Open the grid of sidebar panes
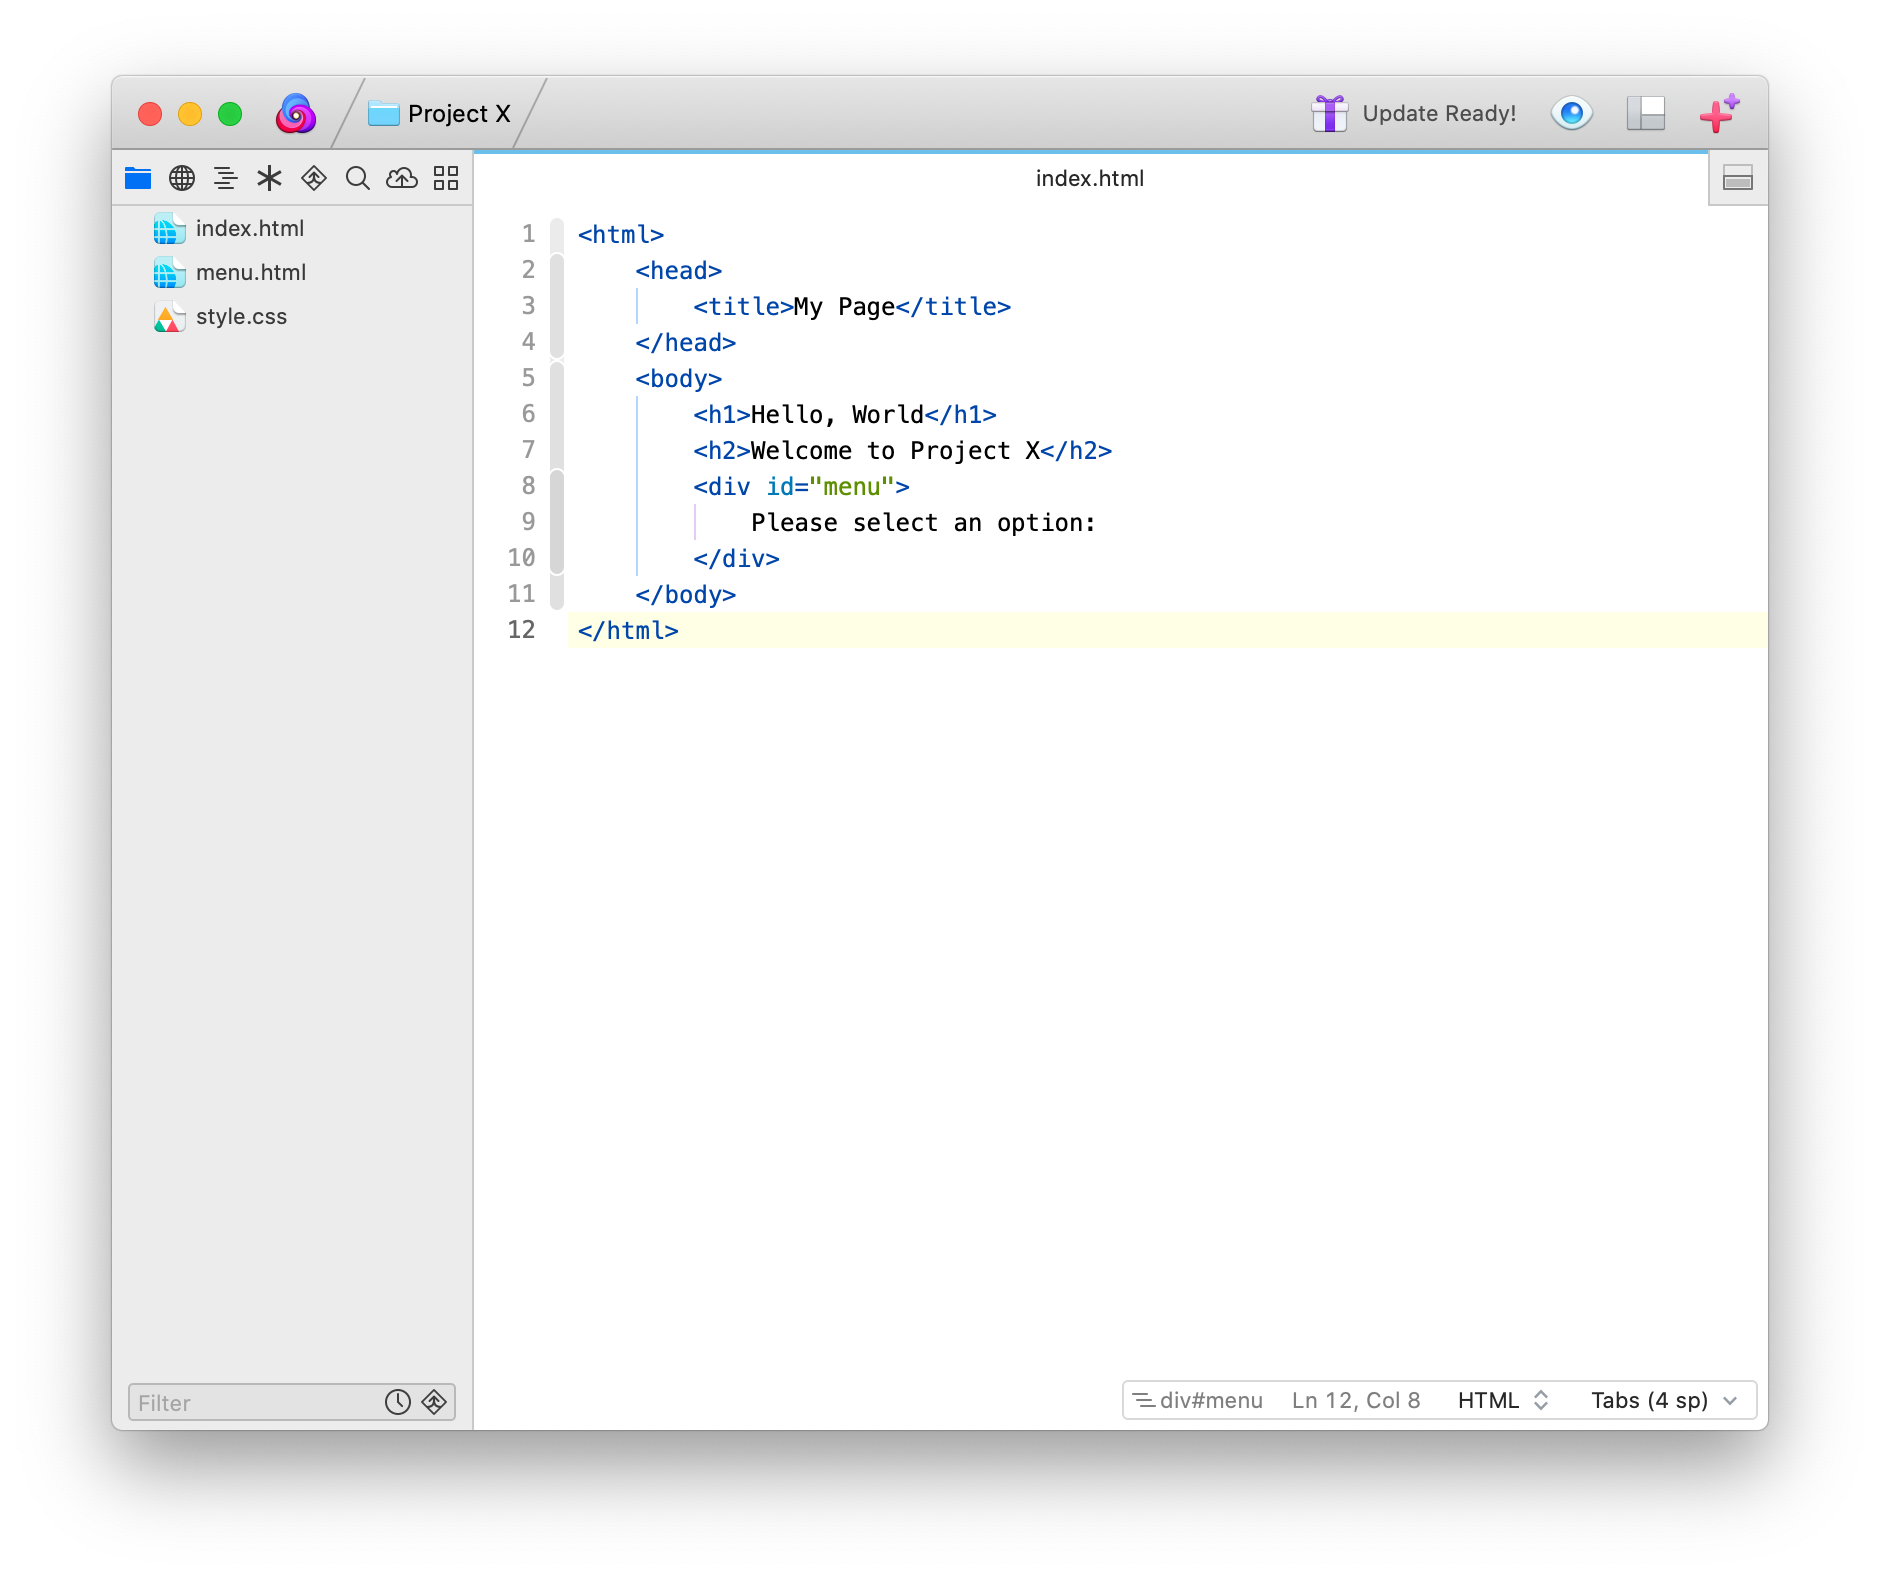 [446, 178]
